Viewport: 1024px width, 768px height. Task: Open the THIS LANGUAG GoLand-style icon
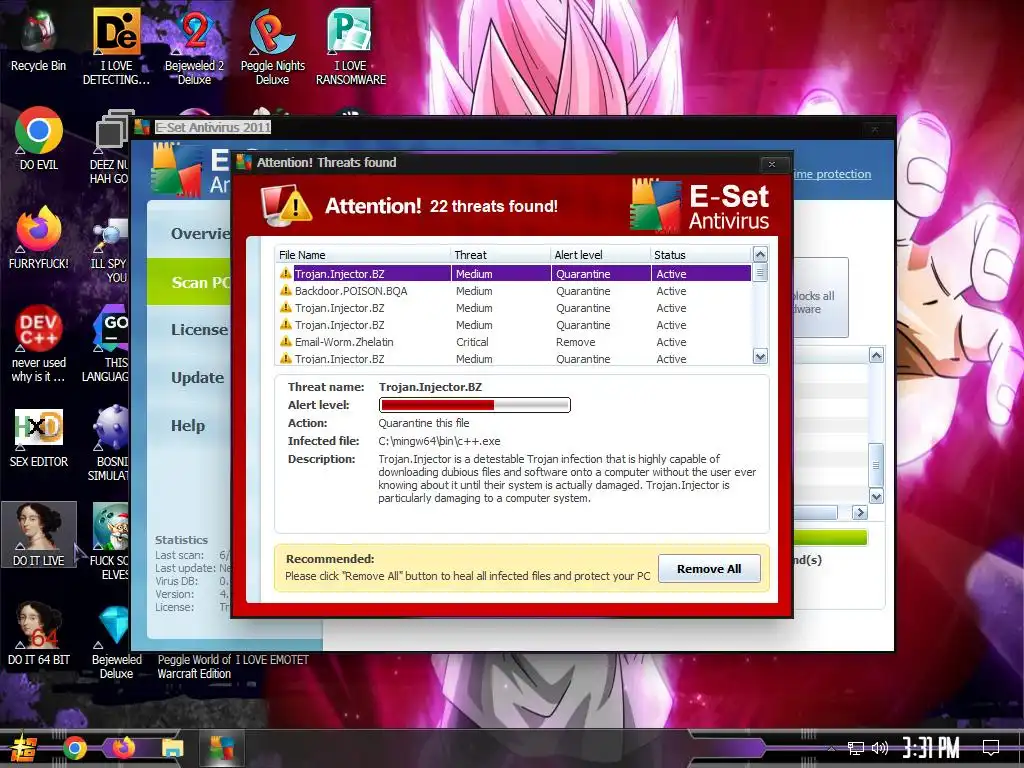tap(108, 344)
